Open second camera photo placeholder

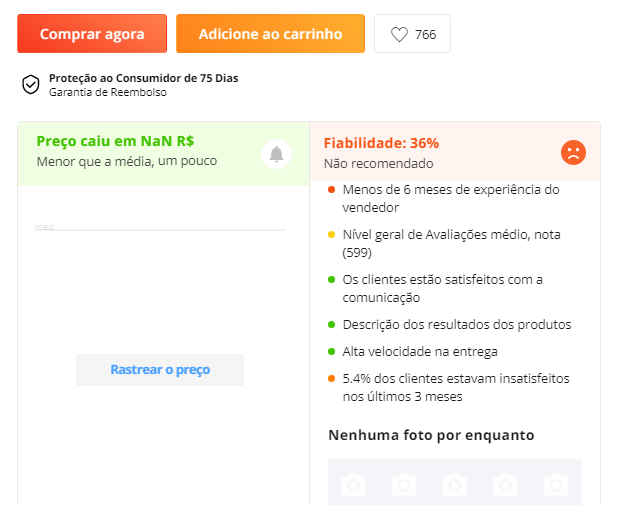[x=404, y=485]
